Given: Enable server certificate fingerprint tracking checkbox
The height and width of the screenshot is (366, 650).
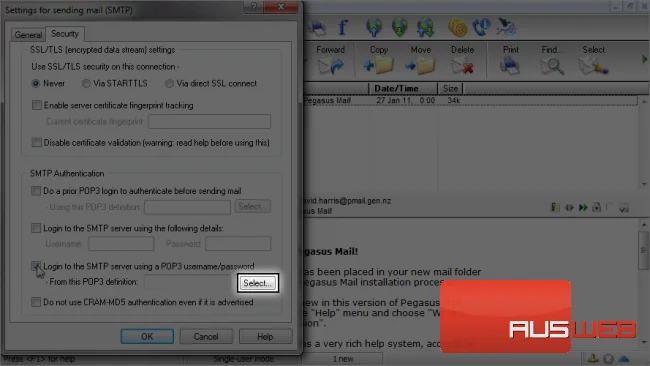Looking at the screenshot, I should [37, 105].
